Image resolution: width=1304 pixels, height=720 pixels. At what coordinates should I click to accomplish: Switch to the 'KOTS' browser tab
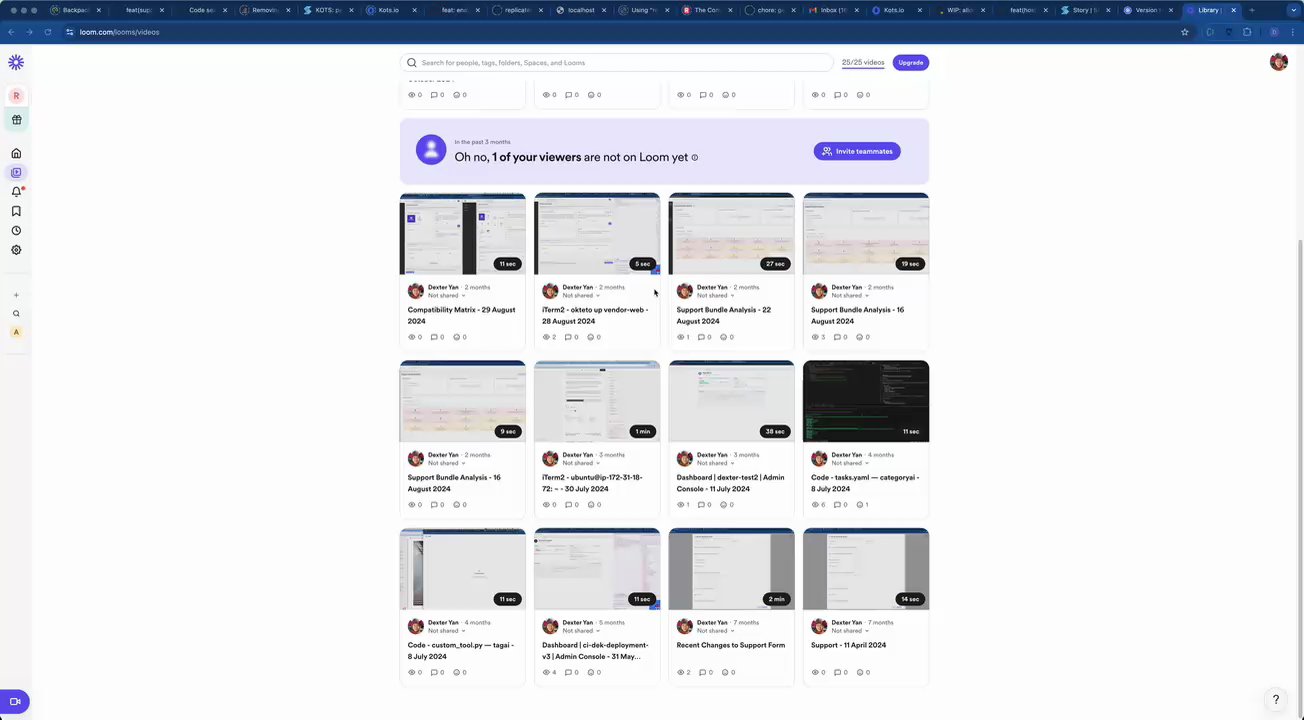328,10
